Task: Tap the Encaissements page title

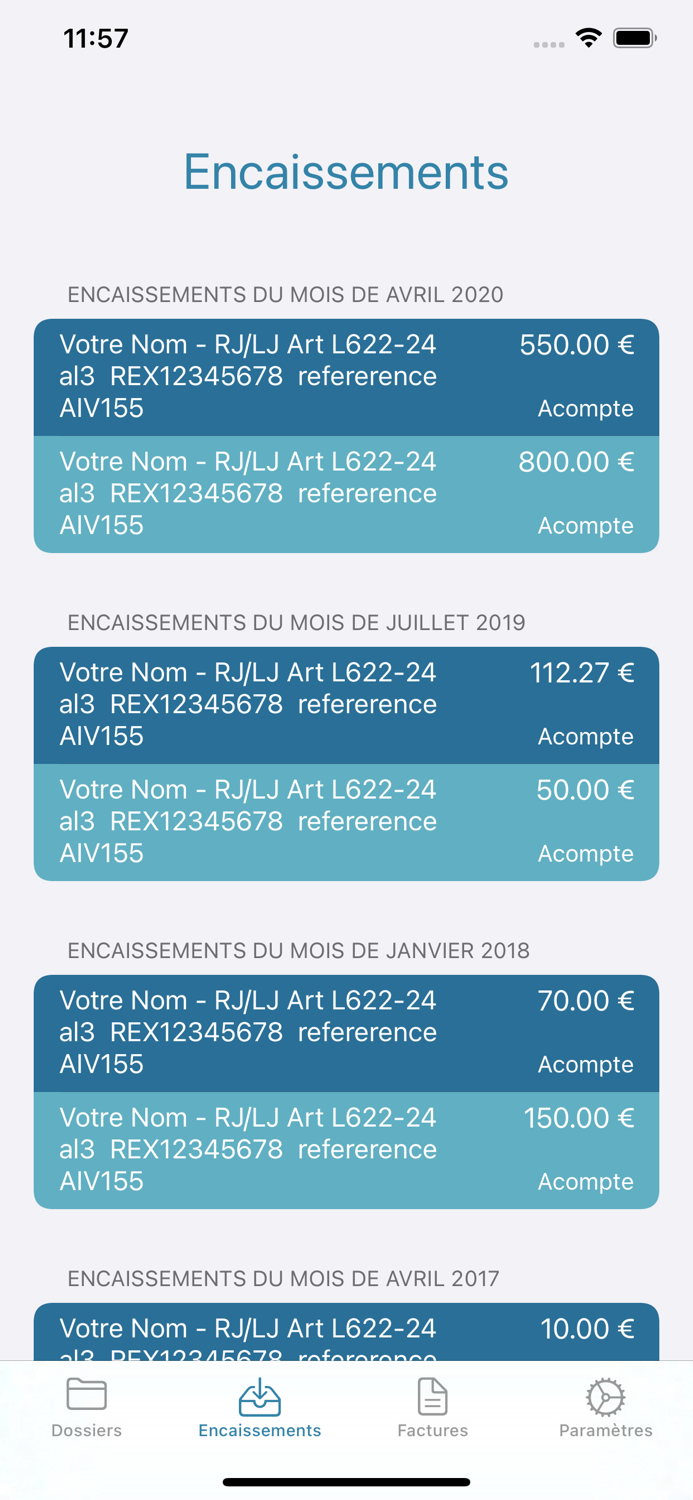Action: (346, 171)
